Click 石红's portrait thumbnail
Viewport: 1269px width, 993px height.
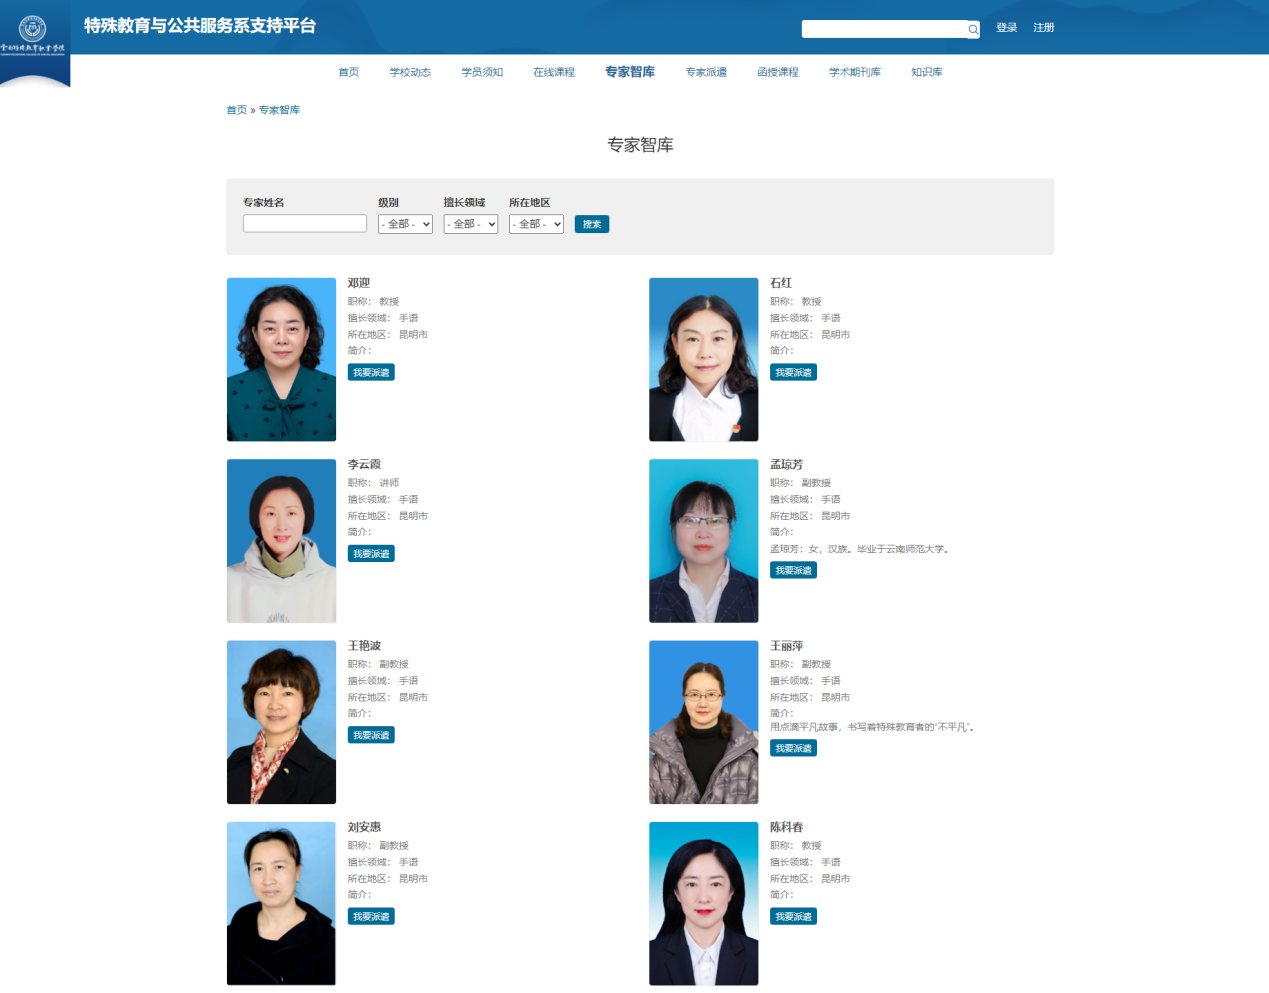tap(703, 359)
